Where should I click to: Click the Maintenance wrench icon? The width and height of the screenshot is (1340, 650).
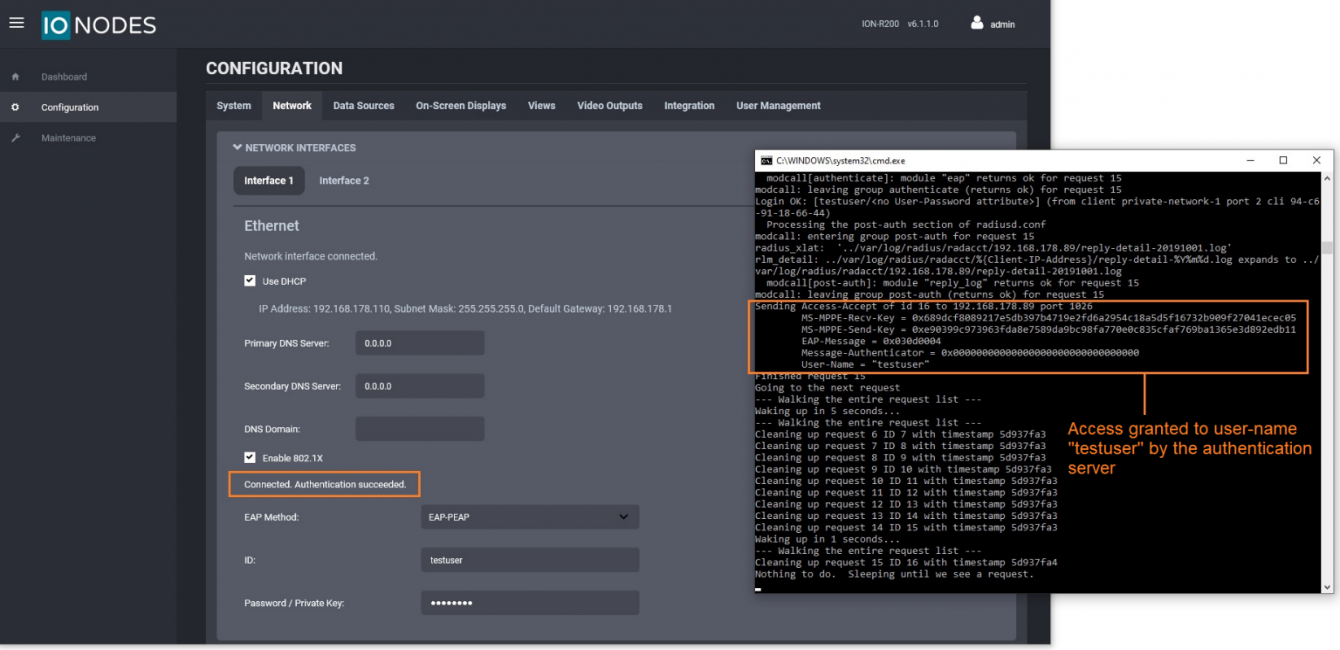click(x=15, y=138)
